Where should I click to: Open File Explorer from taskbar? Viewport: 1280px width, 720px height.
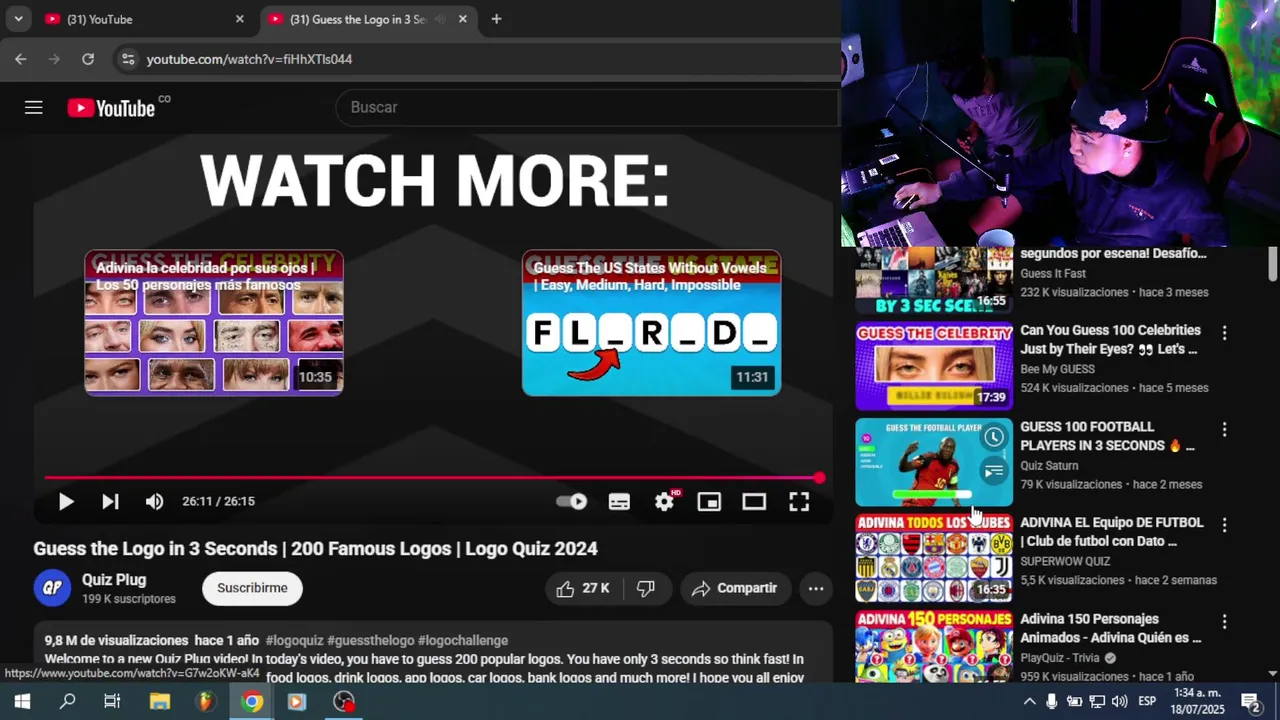point(160,701)
